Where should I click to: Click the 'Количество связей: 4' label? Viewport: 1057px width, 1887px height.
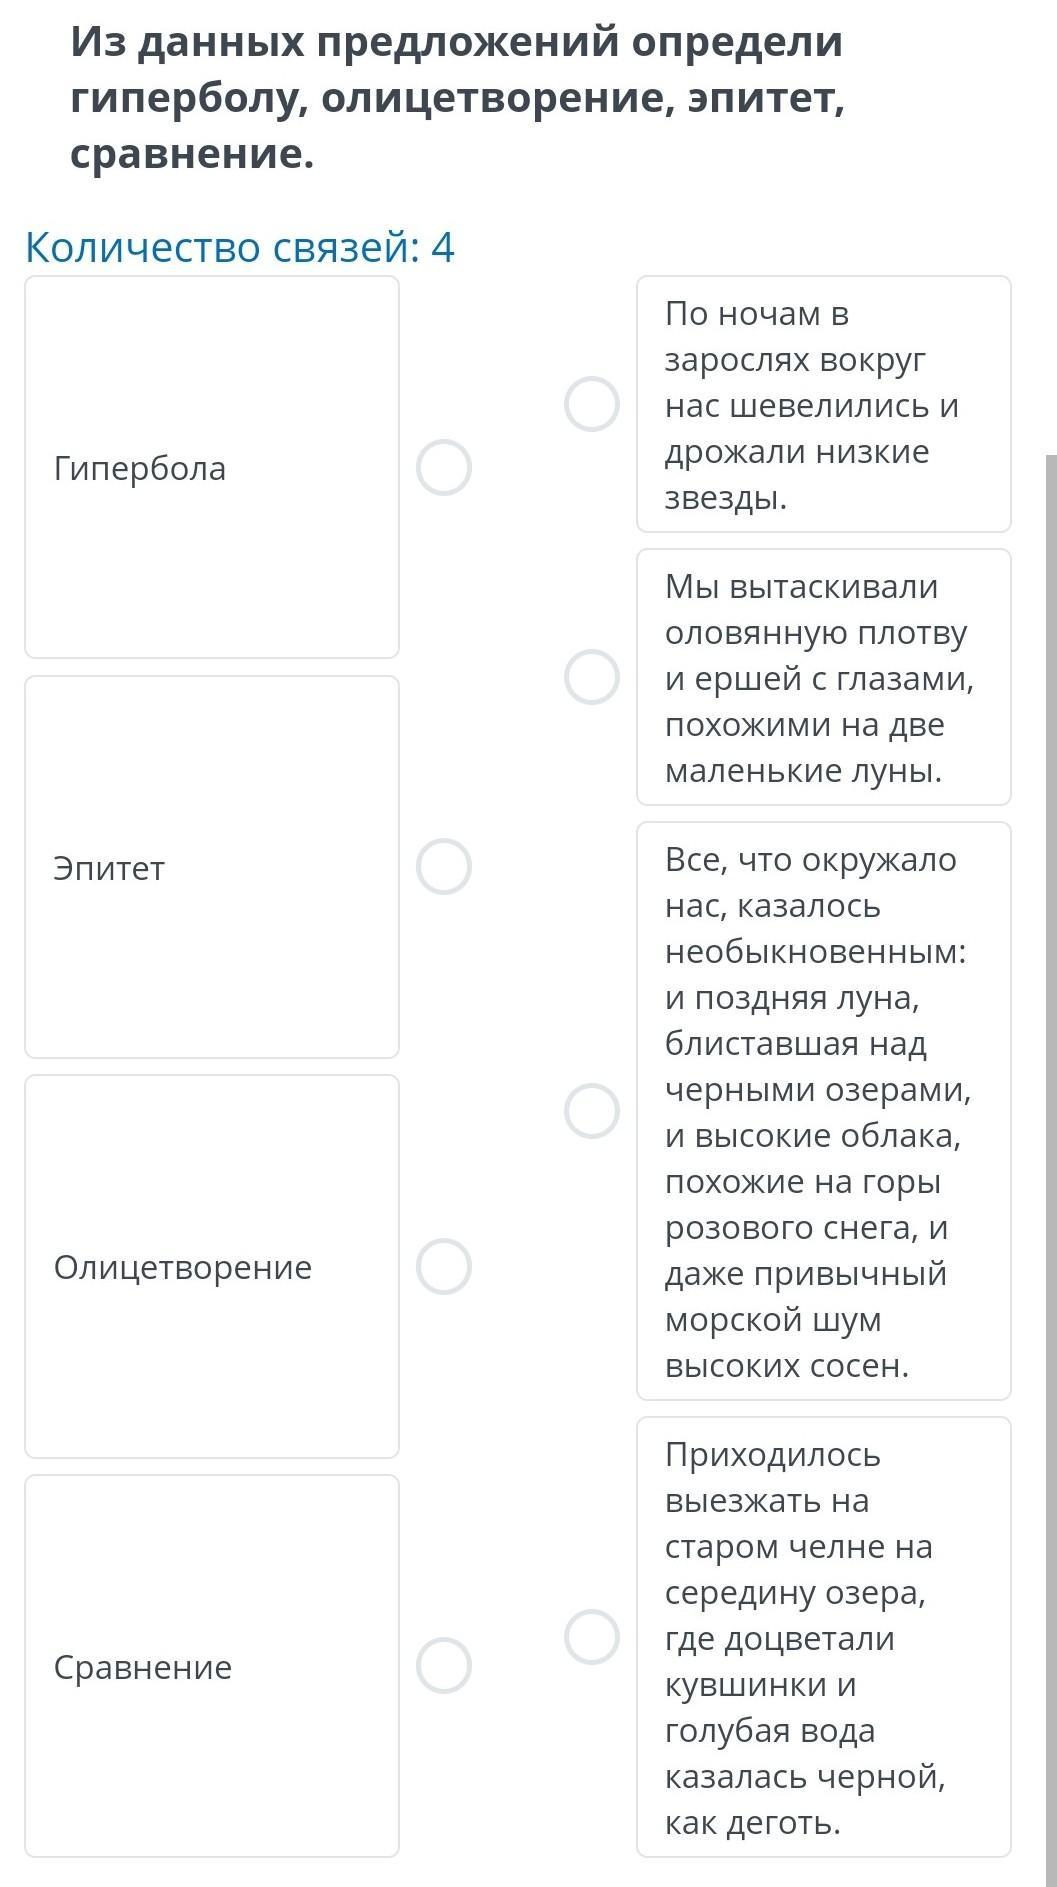240,247
